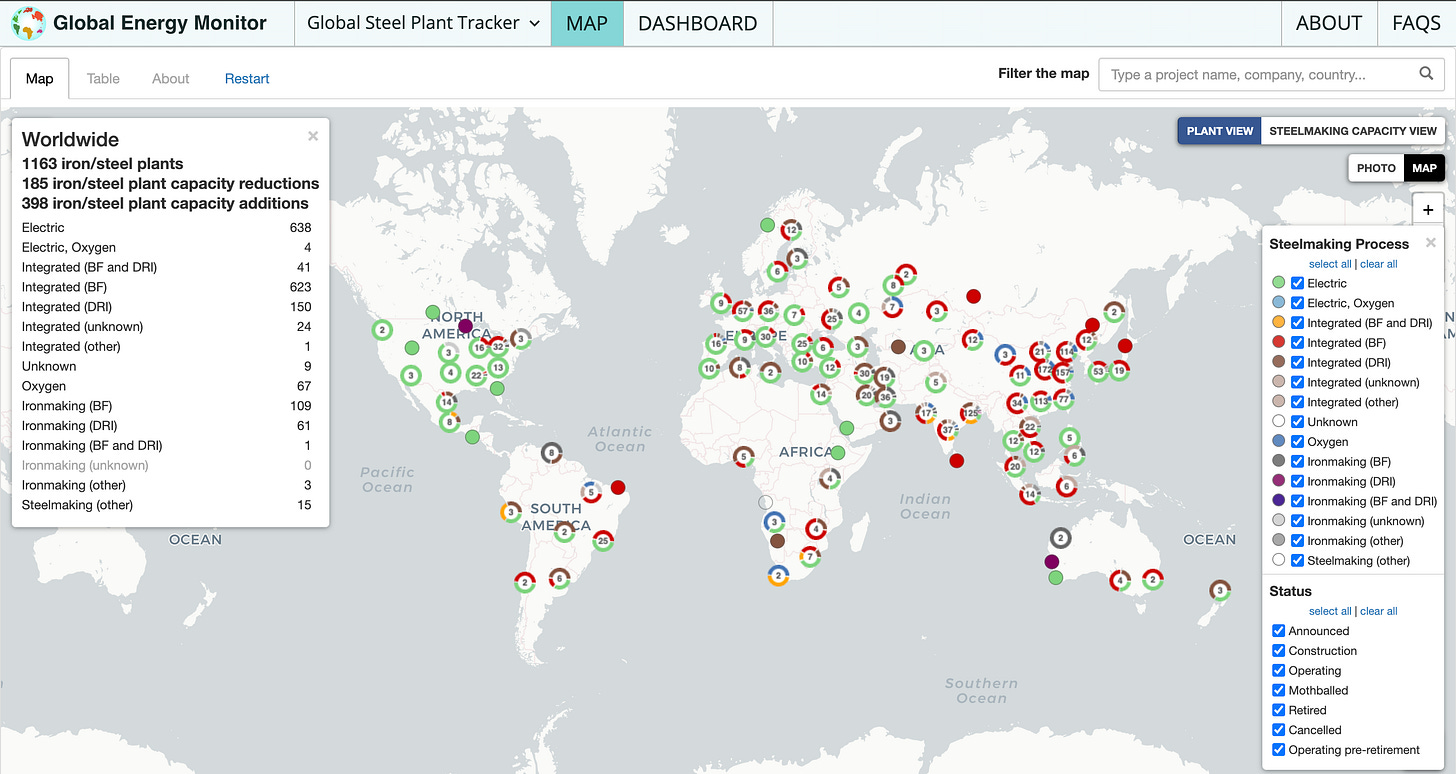Close the Worldwide summary panel
Image resolution: width=1456 pixels, height=774 pixels.
313,136
